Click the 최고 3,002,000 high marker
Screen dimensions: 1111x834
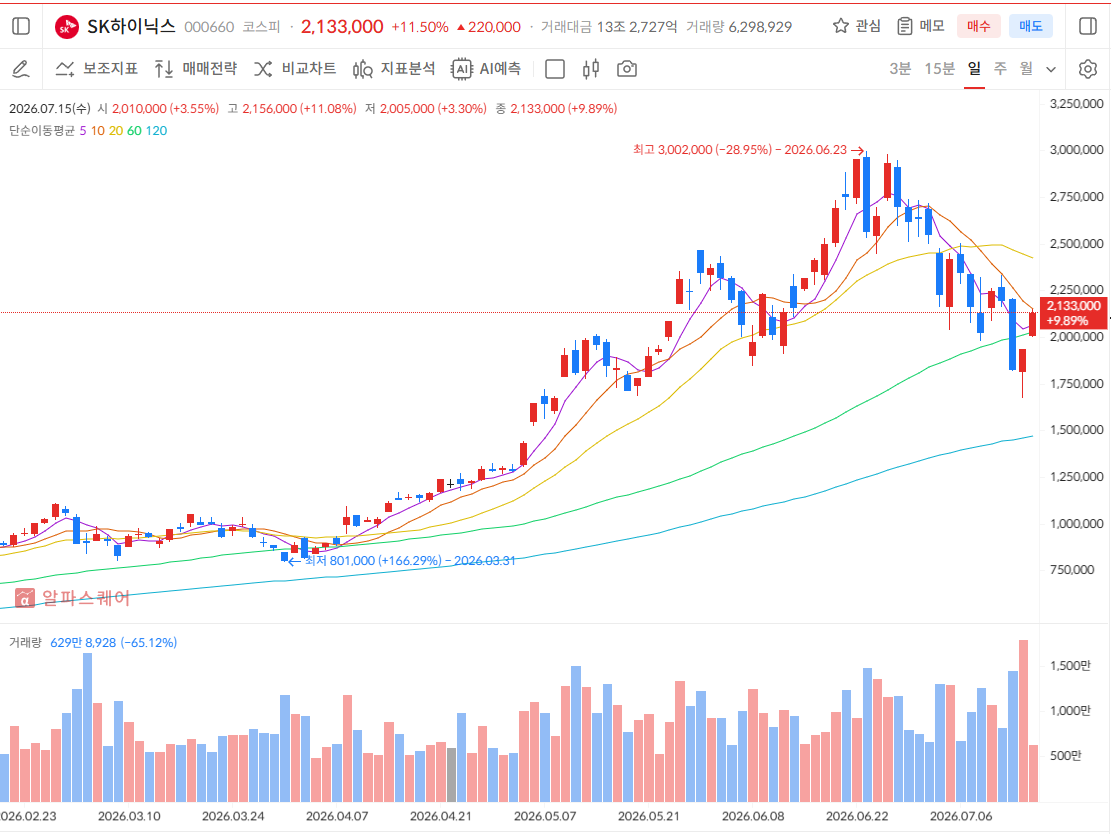point(748,150)
